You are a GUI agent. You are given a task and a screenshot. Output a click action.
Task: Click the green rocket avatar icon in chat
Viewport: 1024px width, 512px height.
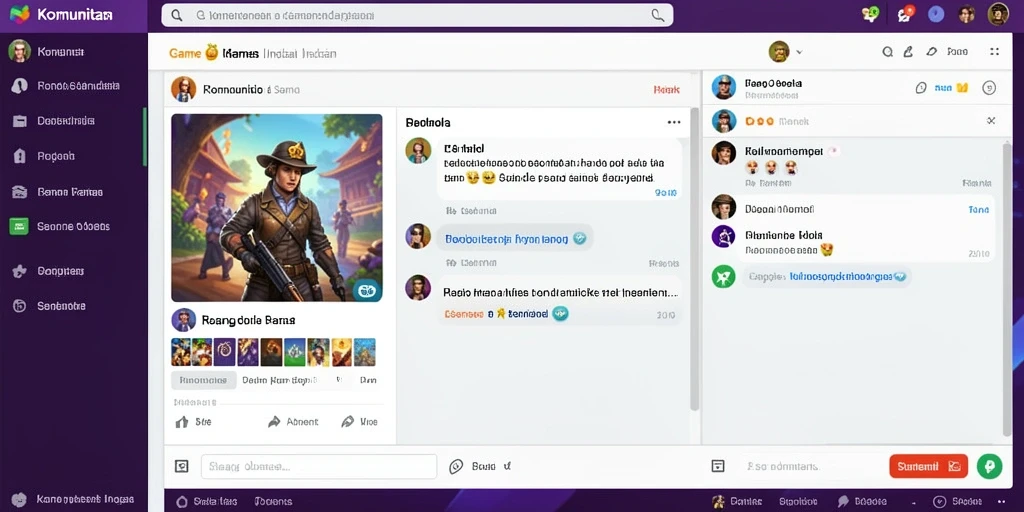pos(724,277)
